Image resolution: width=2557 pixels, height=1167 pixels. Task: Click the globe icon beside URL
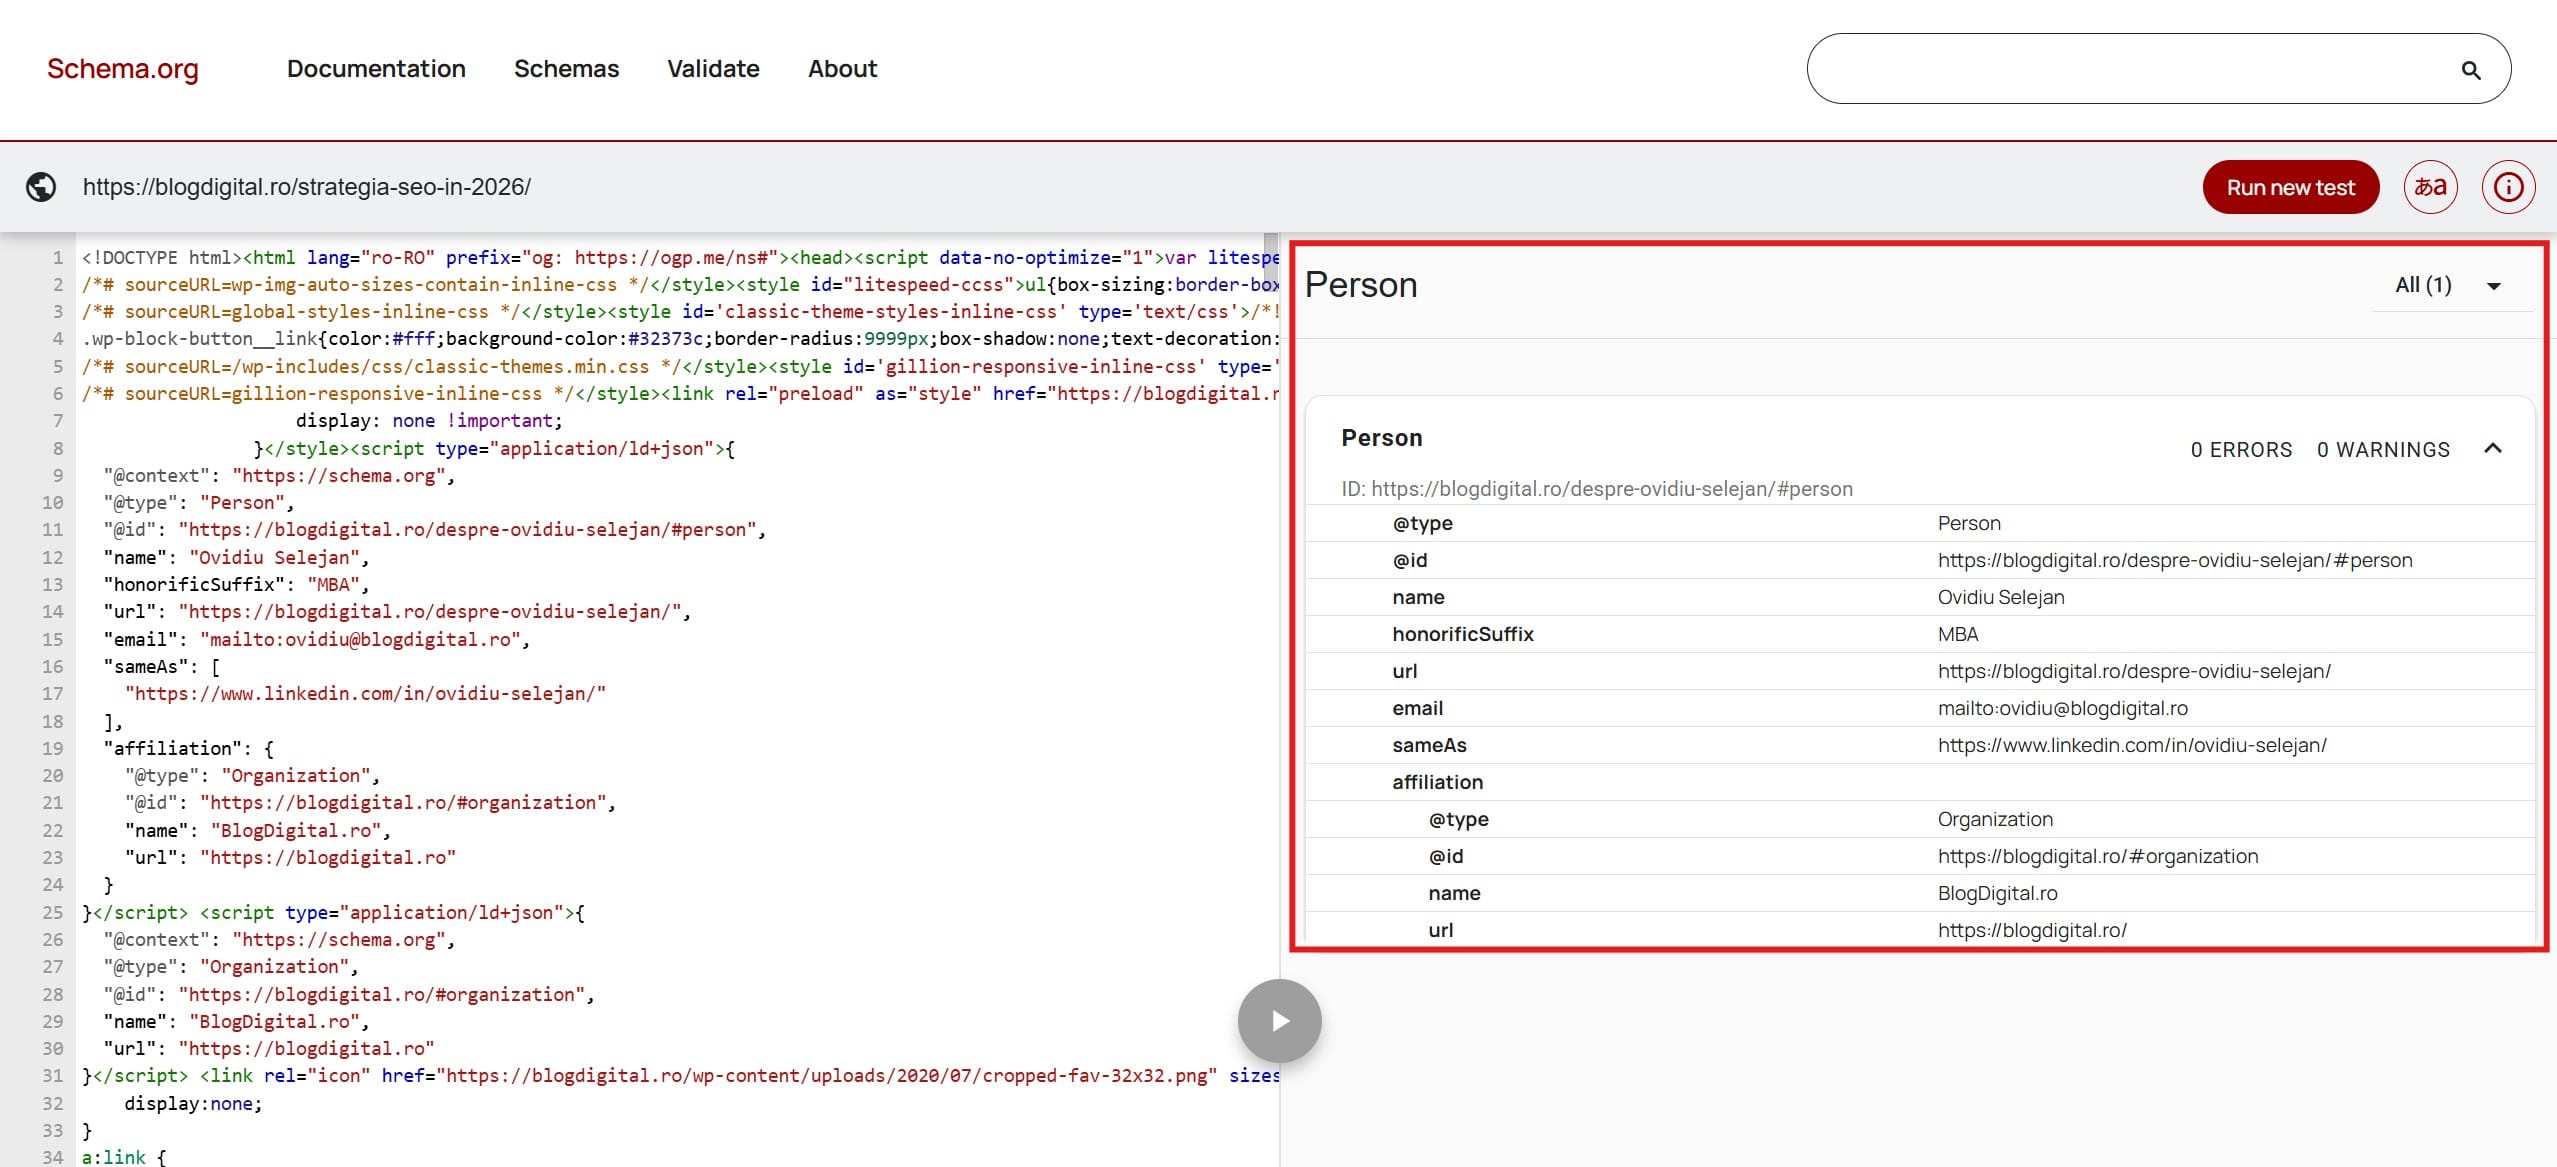coord(41,187)
